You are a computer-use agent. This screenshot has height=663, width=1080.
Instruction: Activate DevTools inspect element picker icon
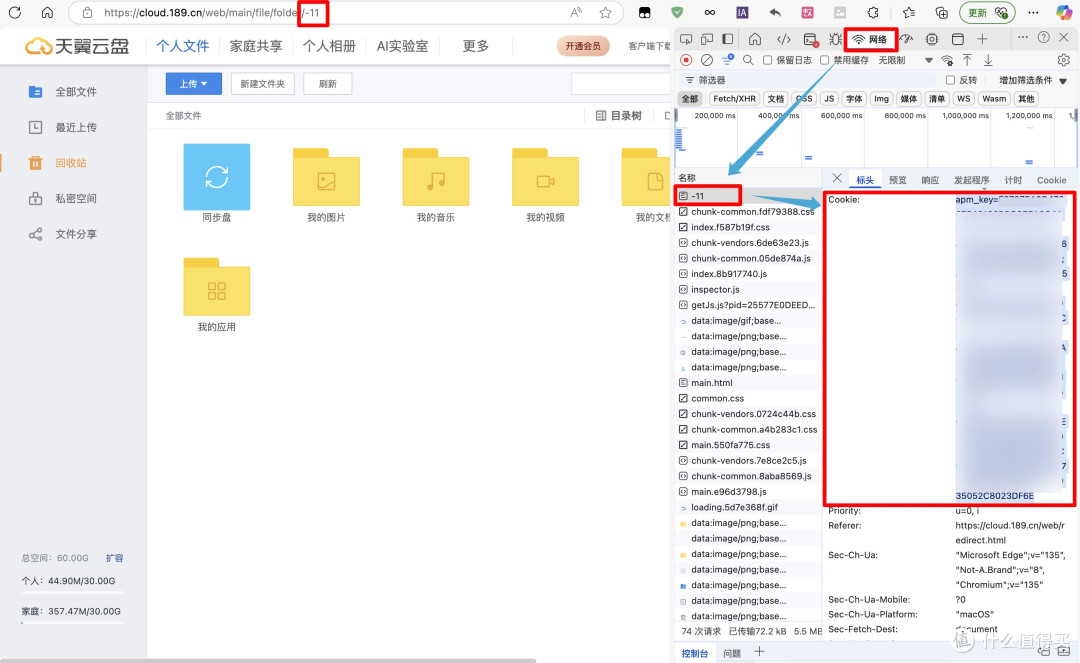coord(686,39)
